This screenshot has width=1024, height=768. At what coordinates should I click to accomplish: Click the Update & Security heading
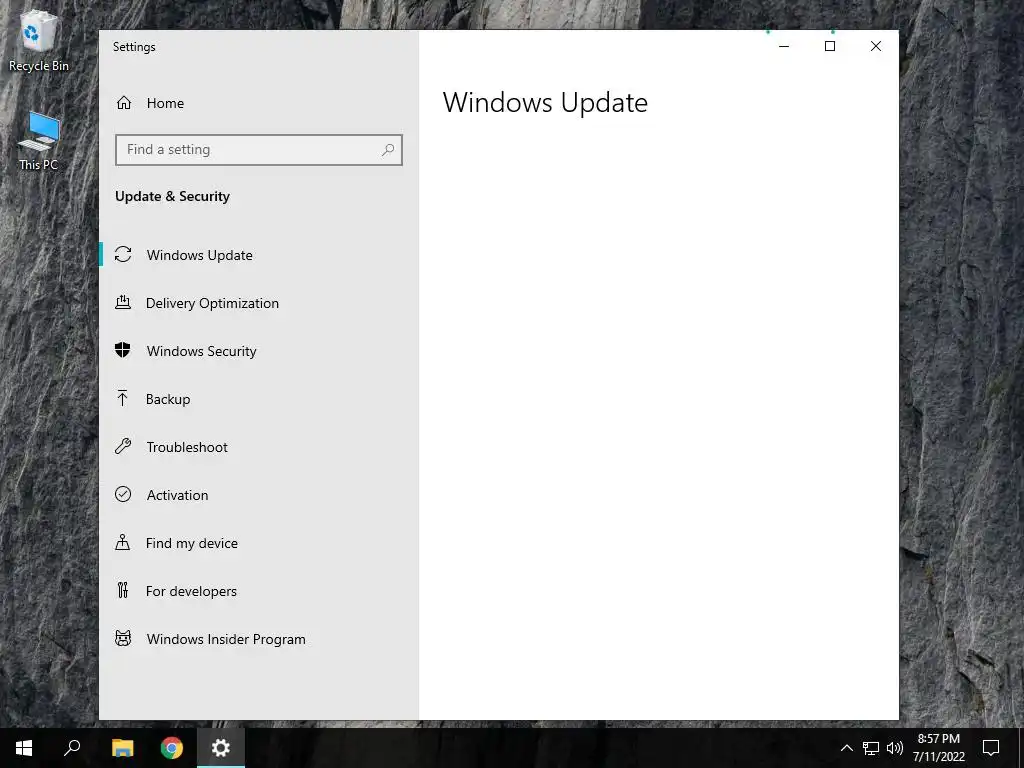172,196
